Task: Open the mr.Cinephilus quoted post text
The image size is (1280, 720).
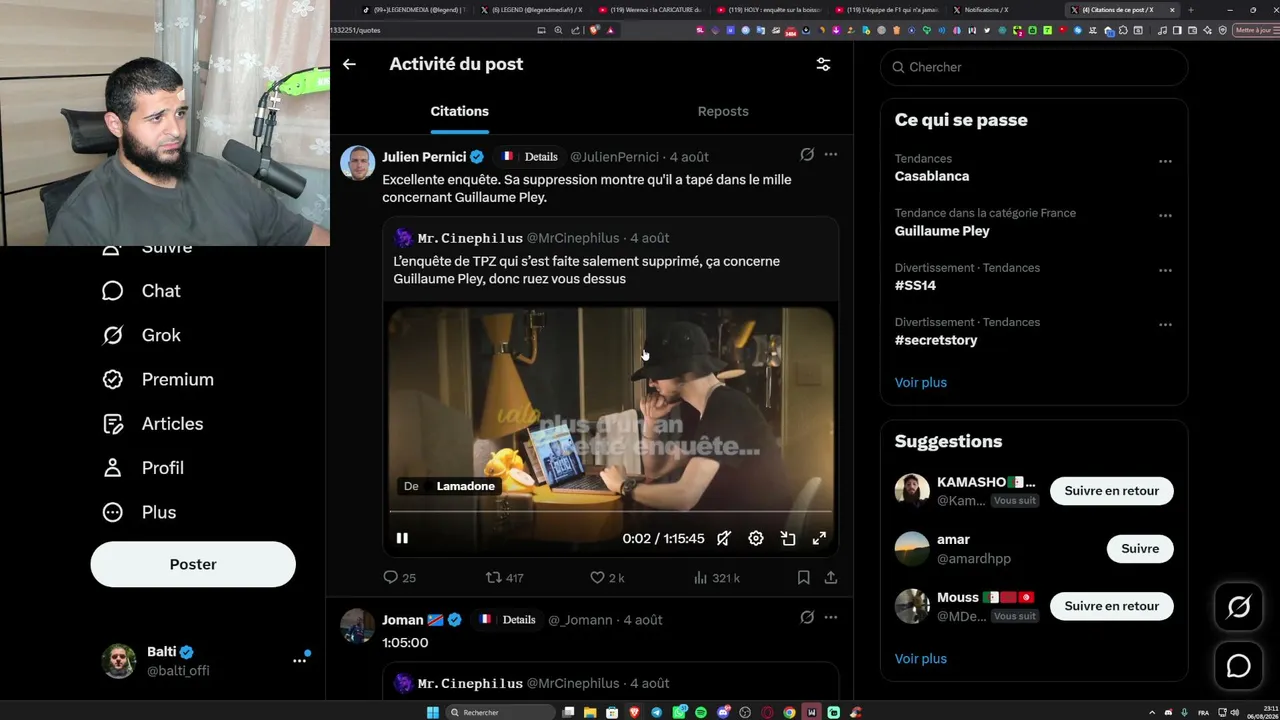Action: click(x=587, y=270)
